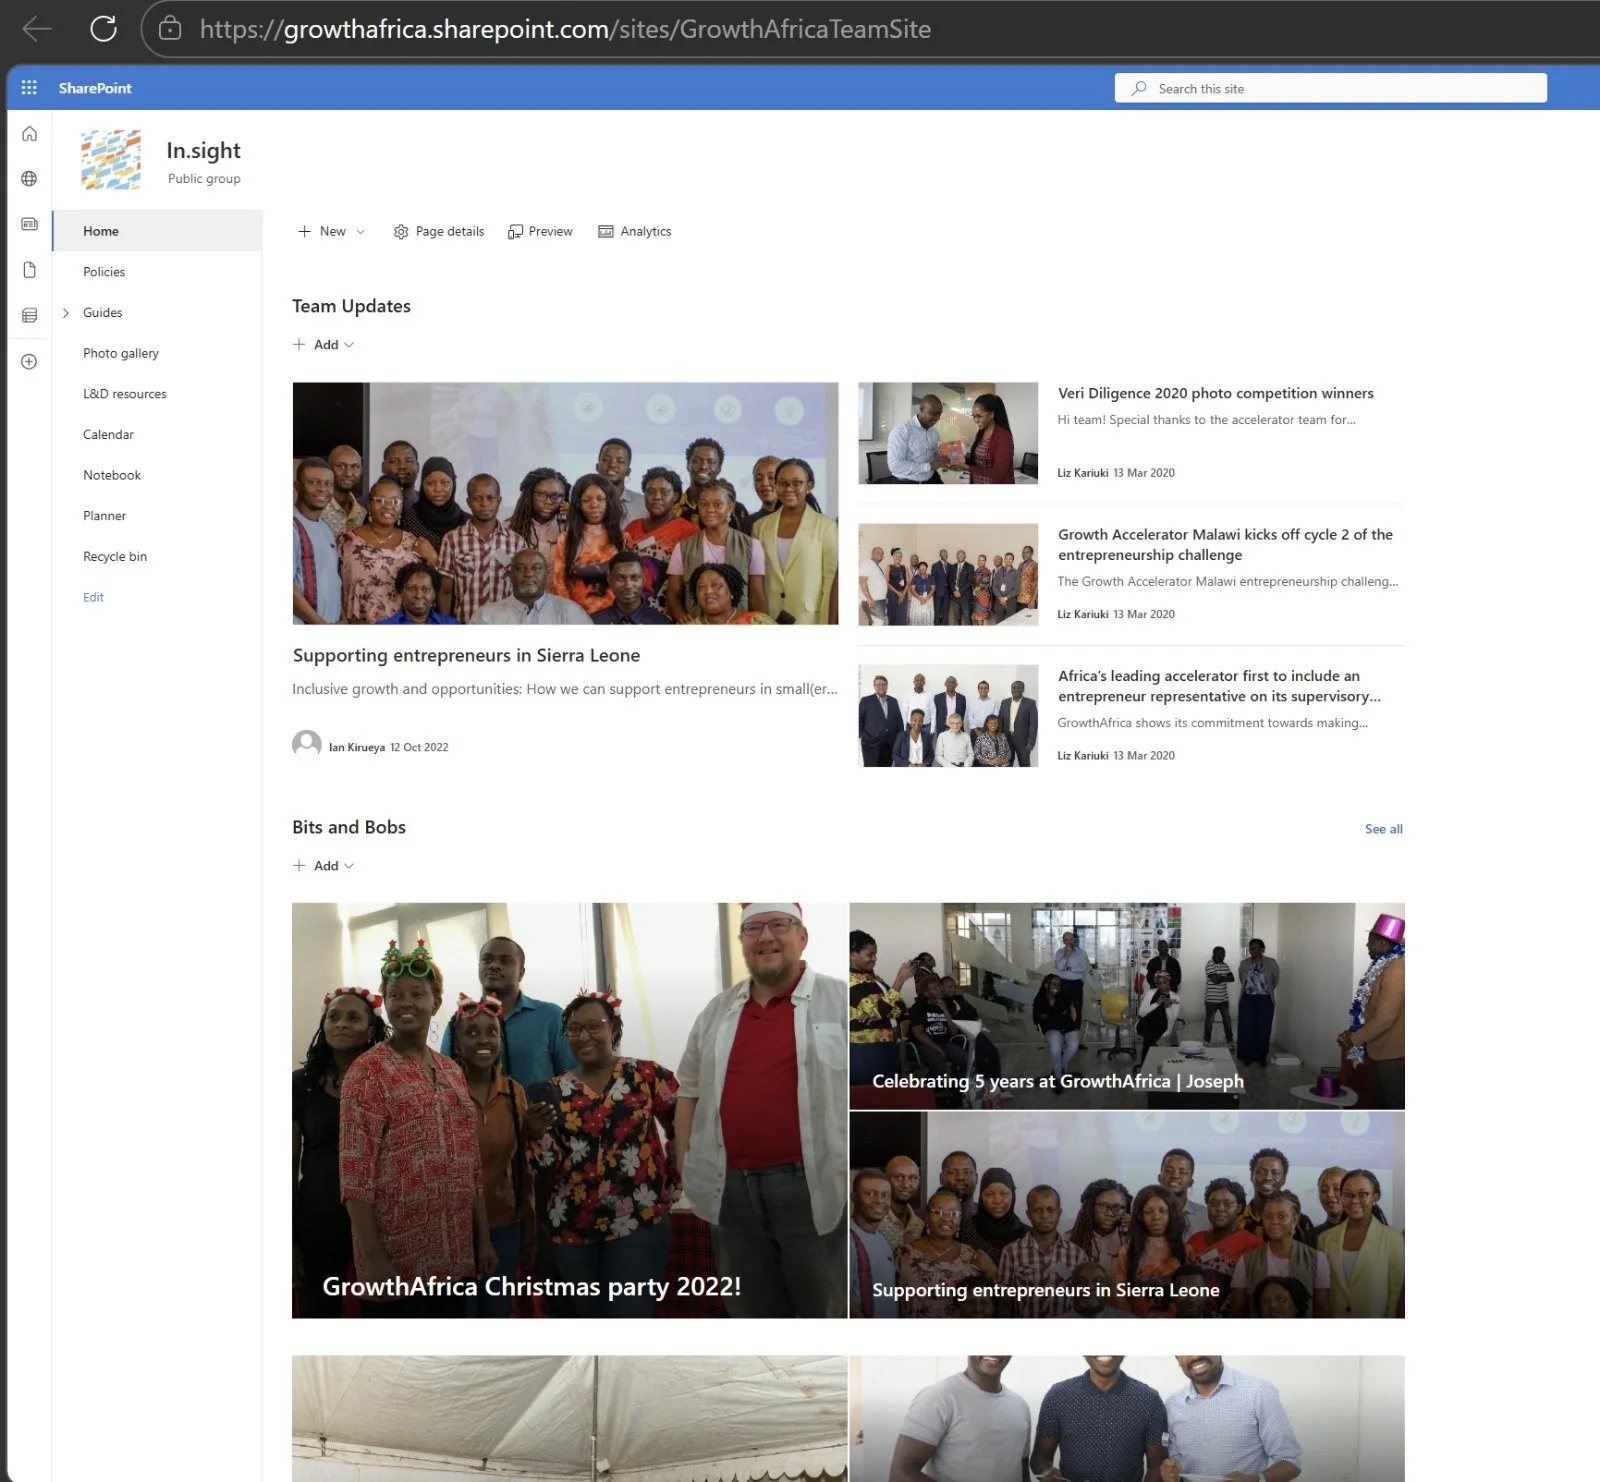Open Notebook in the site navigation

(x=112, y=476)
